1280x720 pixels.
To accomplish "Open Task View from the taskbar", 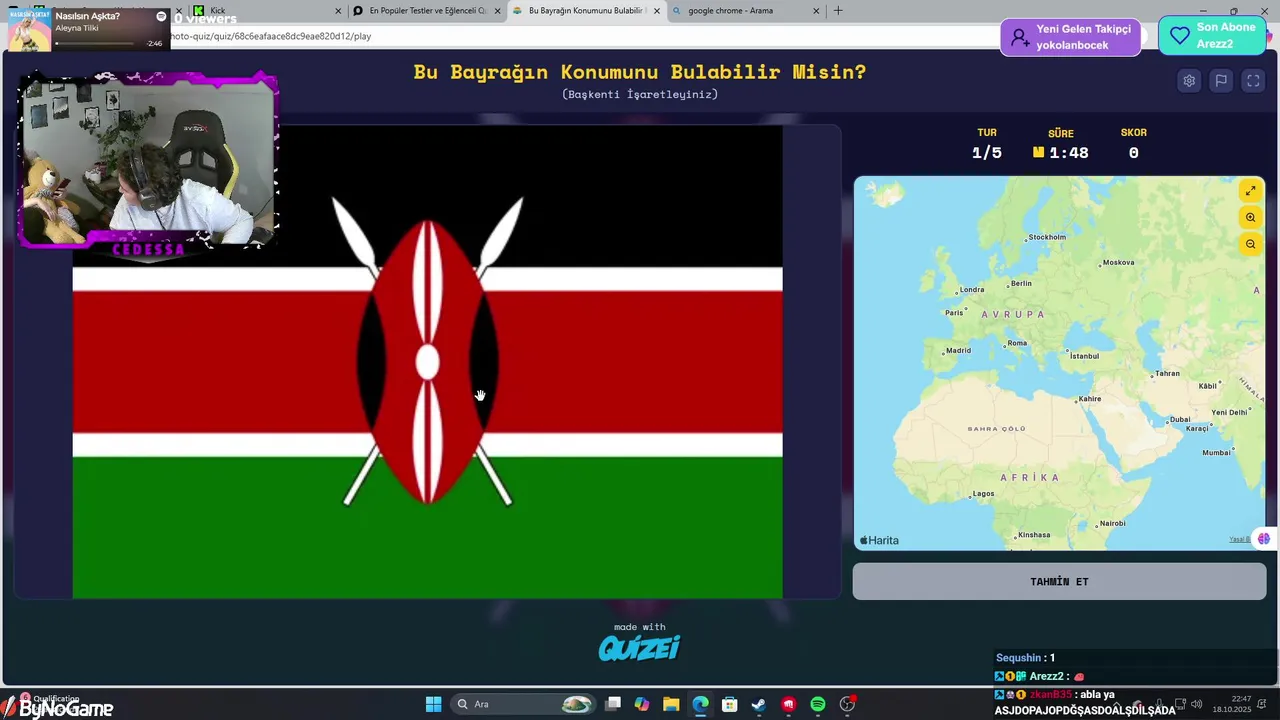I will pyautogui.click(x=613, y=704).
